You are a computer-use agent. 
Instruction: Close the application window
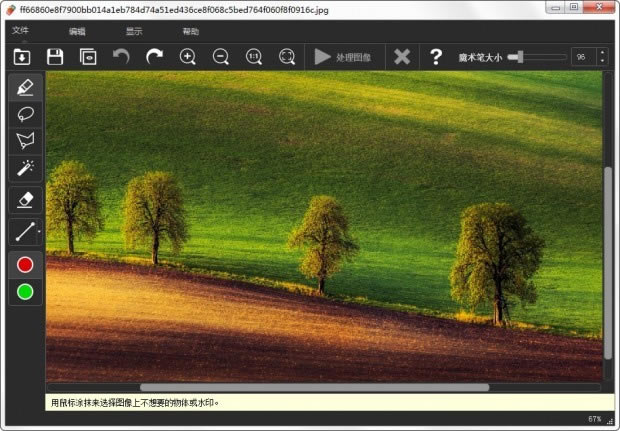(x=599, y=7)
